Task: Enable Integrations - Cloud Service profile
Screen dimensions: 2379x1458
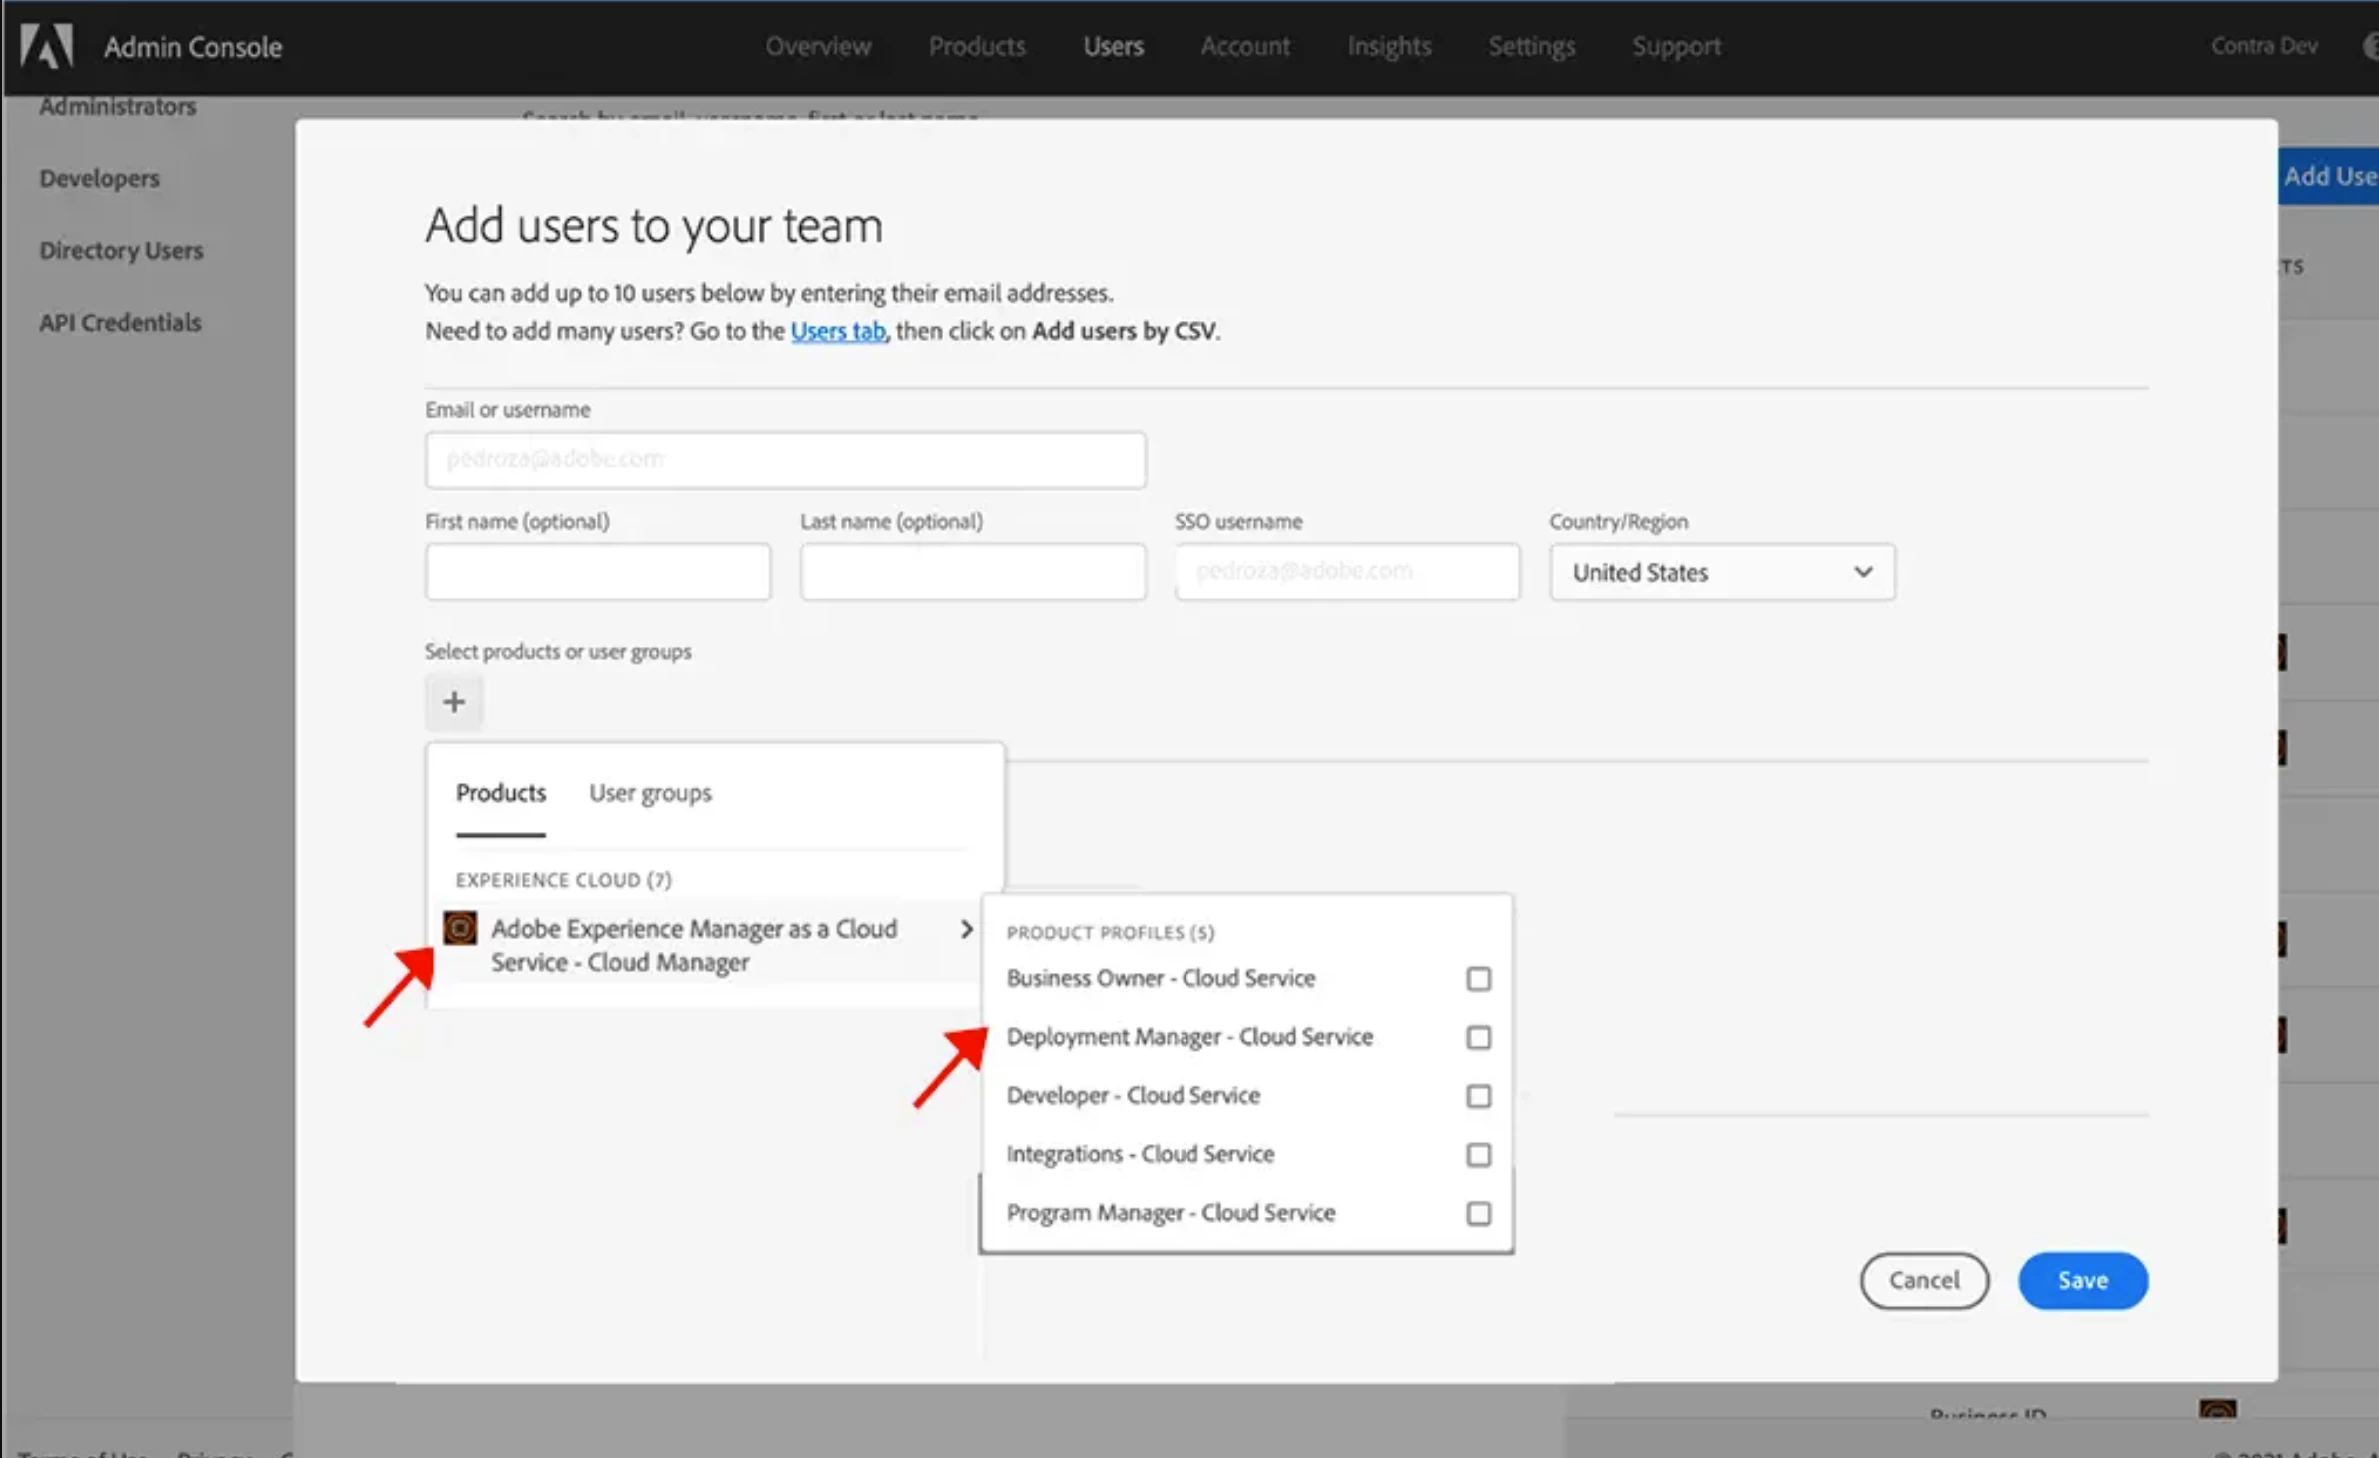Action: pos(1478,1154)
